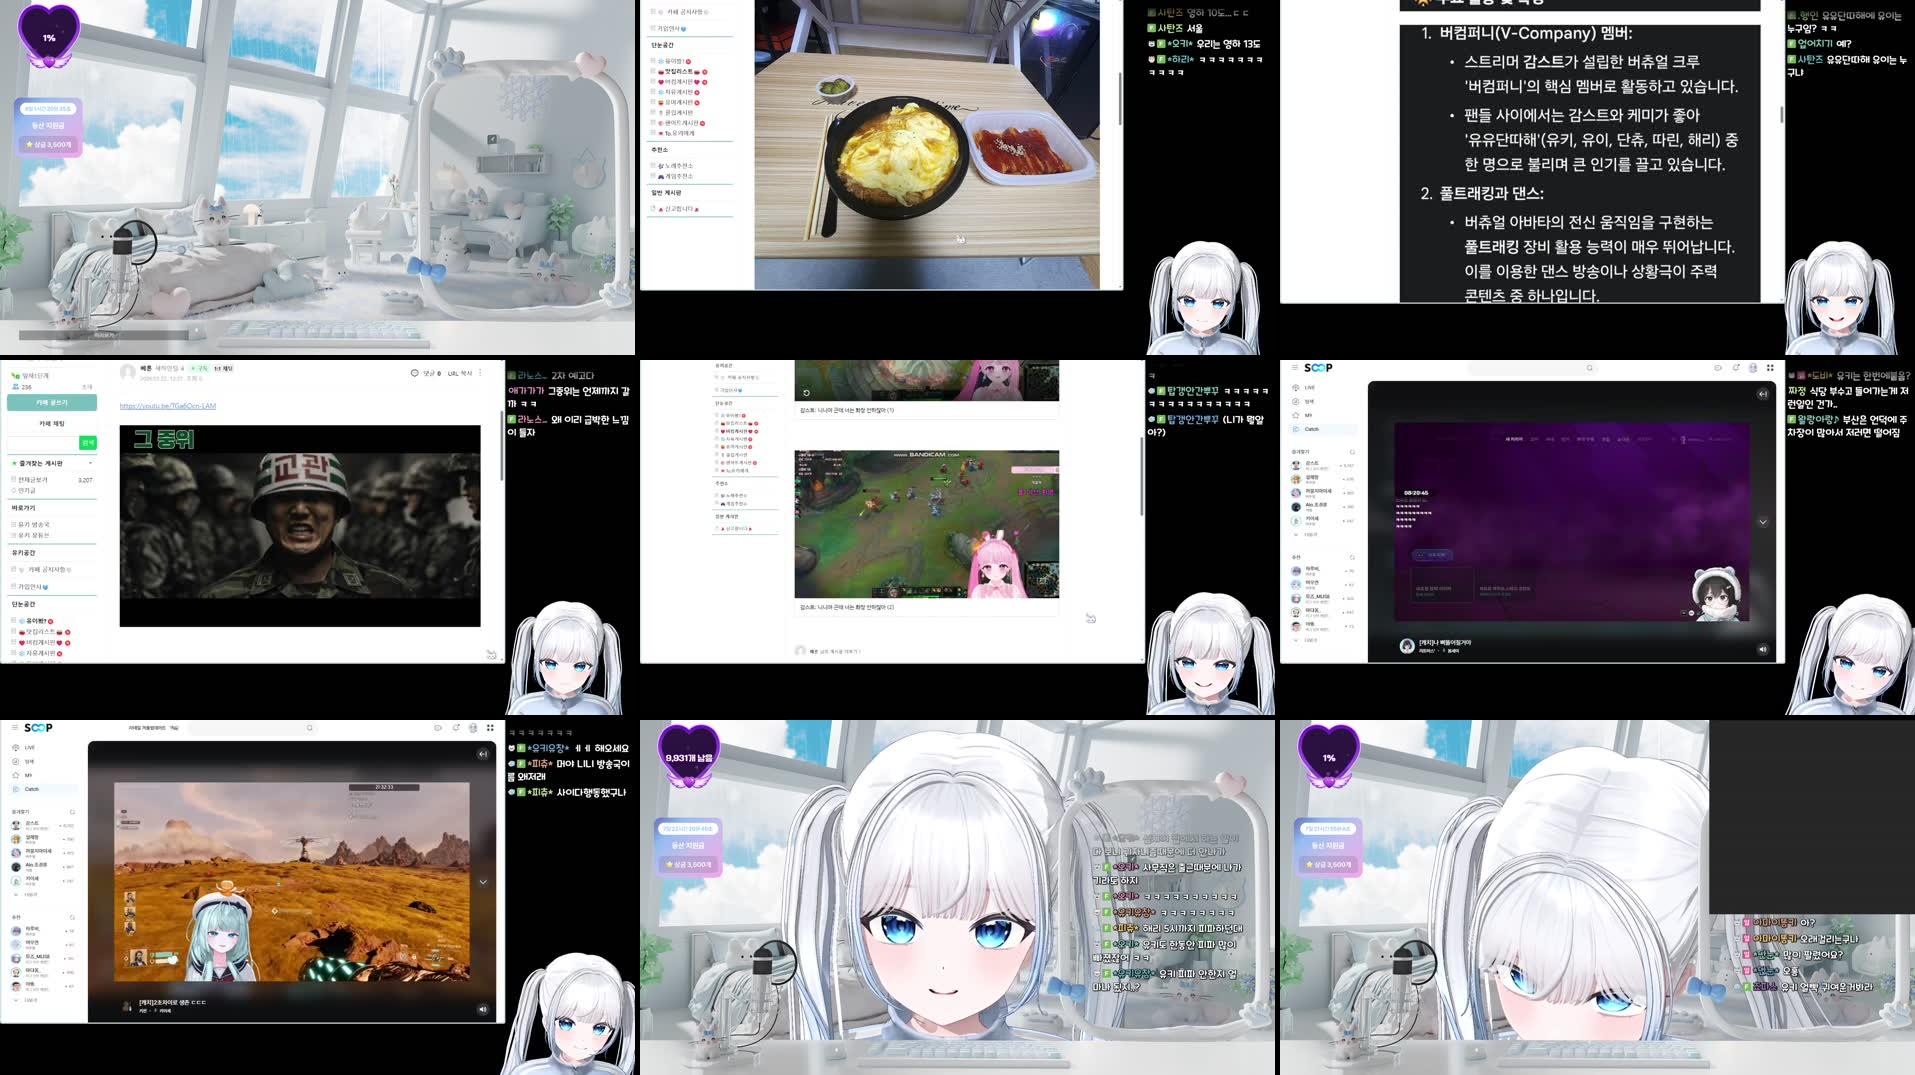Open the SOOP hamburger menu
1915x1075 pixels.
point(1295,367)
